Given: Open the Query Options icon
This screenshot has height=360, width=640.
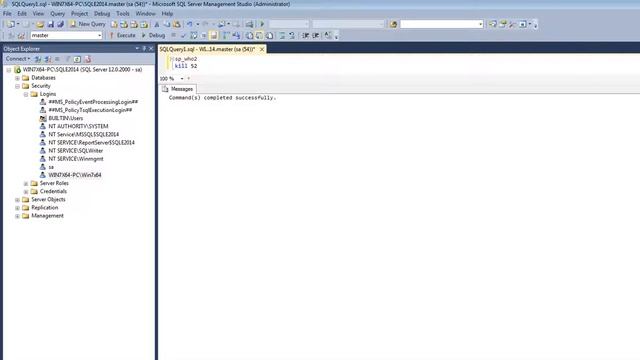Looking at the screenshot, I should (204, 36).
